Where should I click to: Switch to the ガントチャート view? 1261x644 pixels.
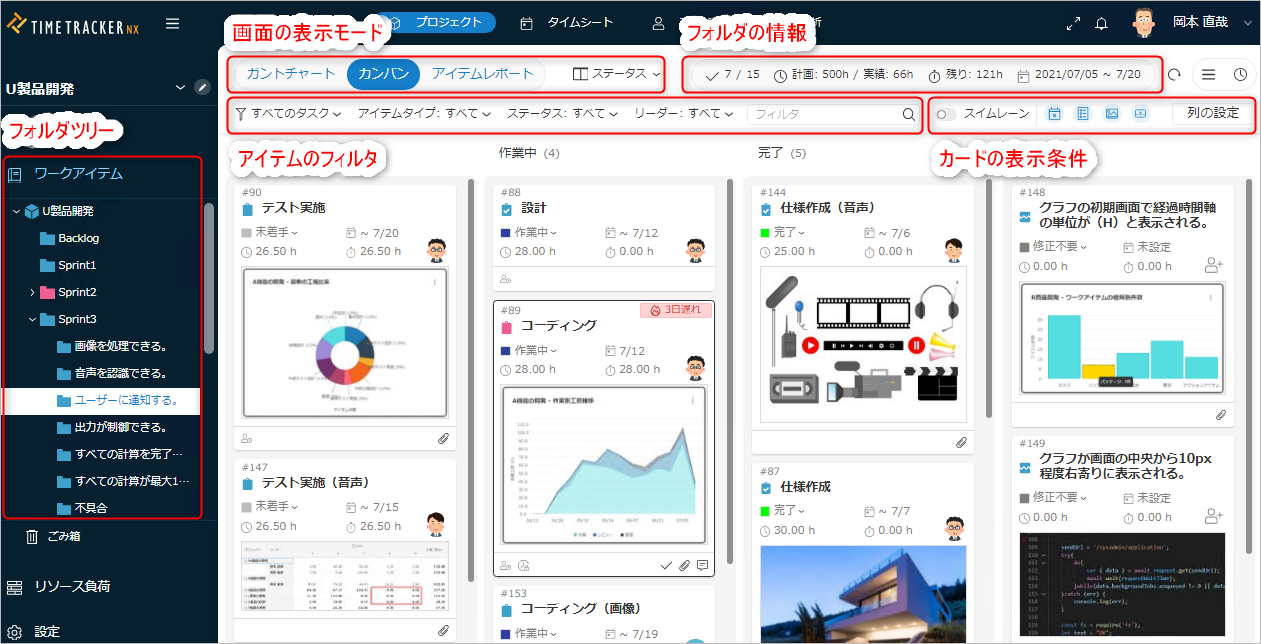click(291, 74)
